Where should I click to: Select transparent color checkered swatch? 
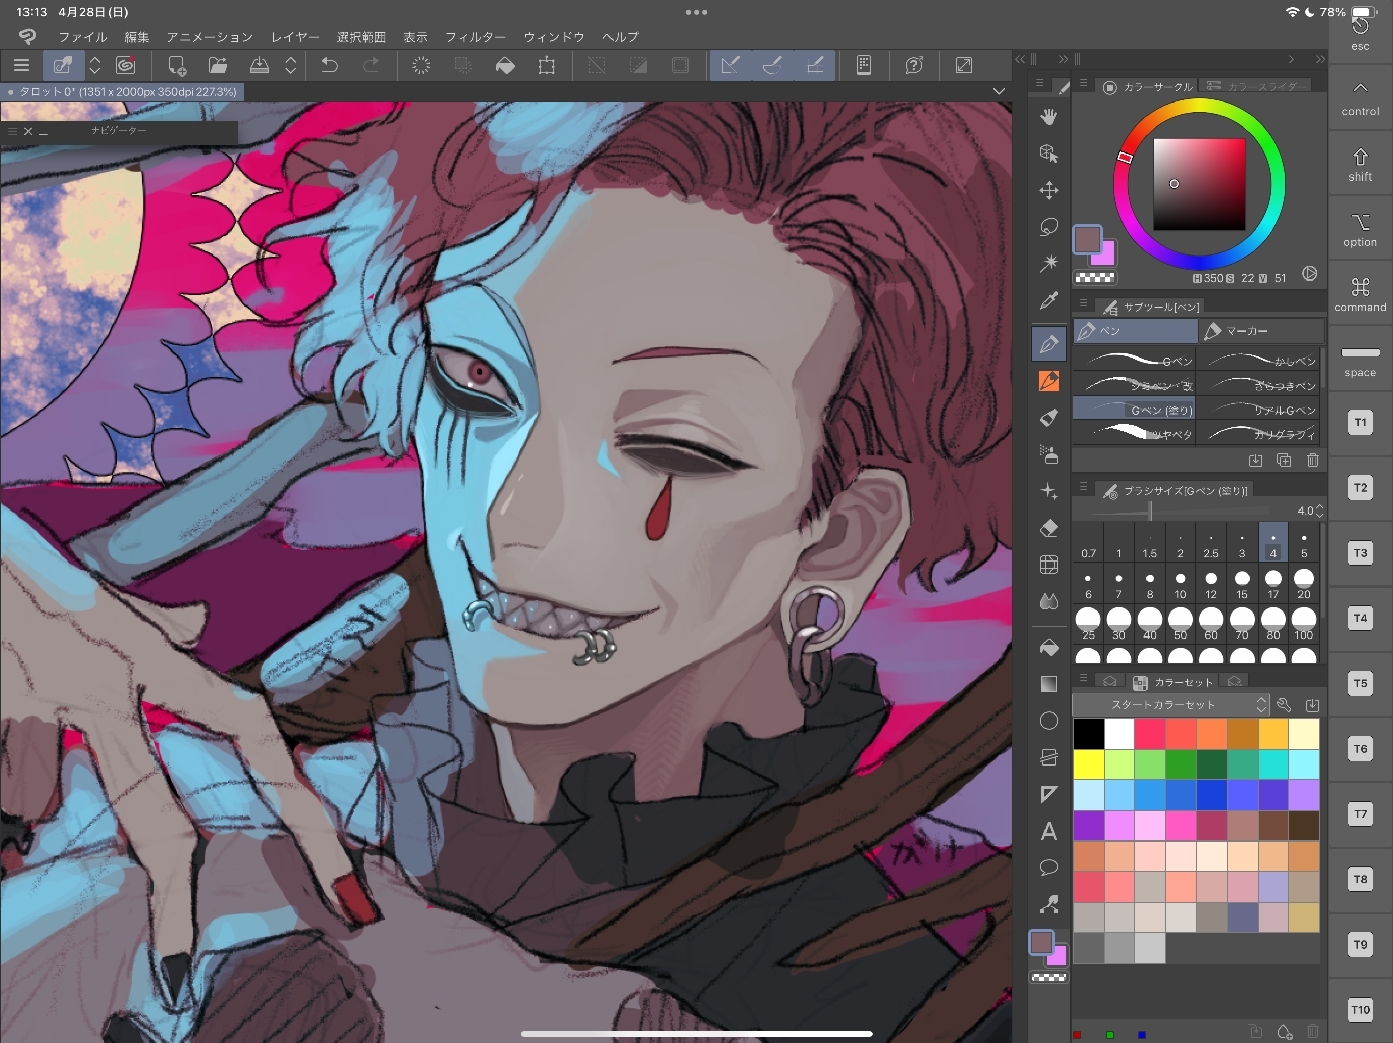click(1094, 278)
